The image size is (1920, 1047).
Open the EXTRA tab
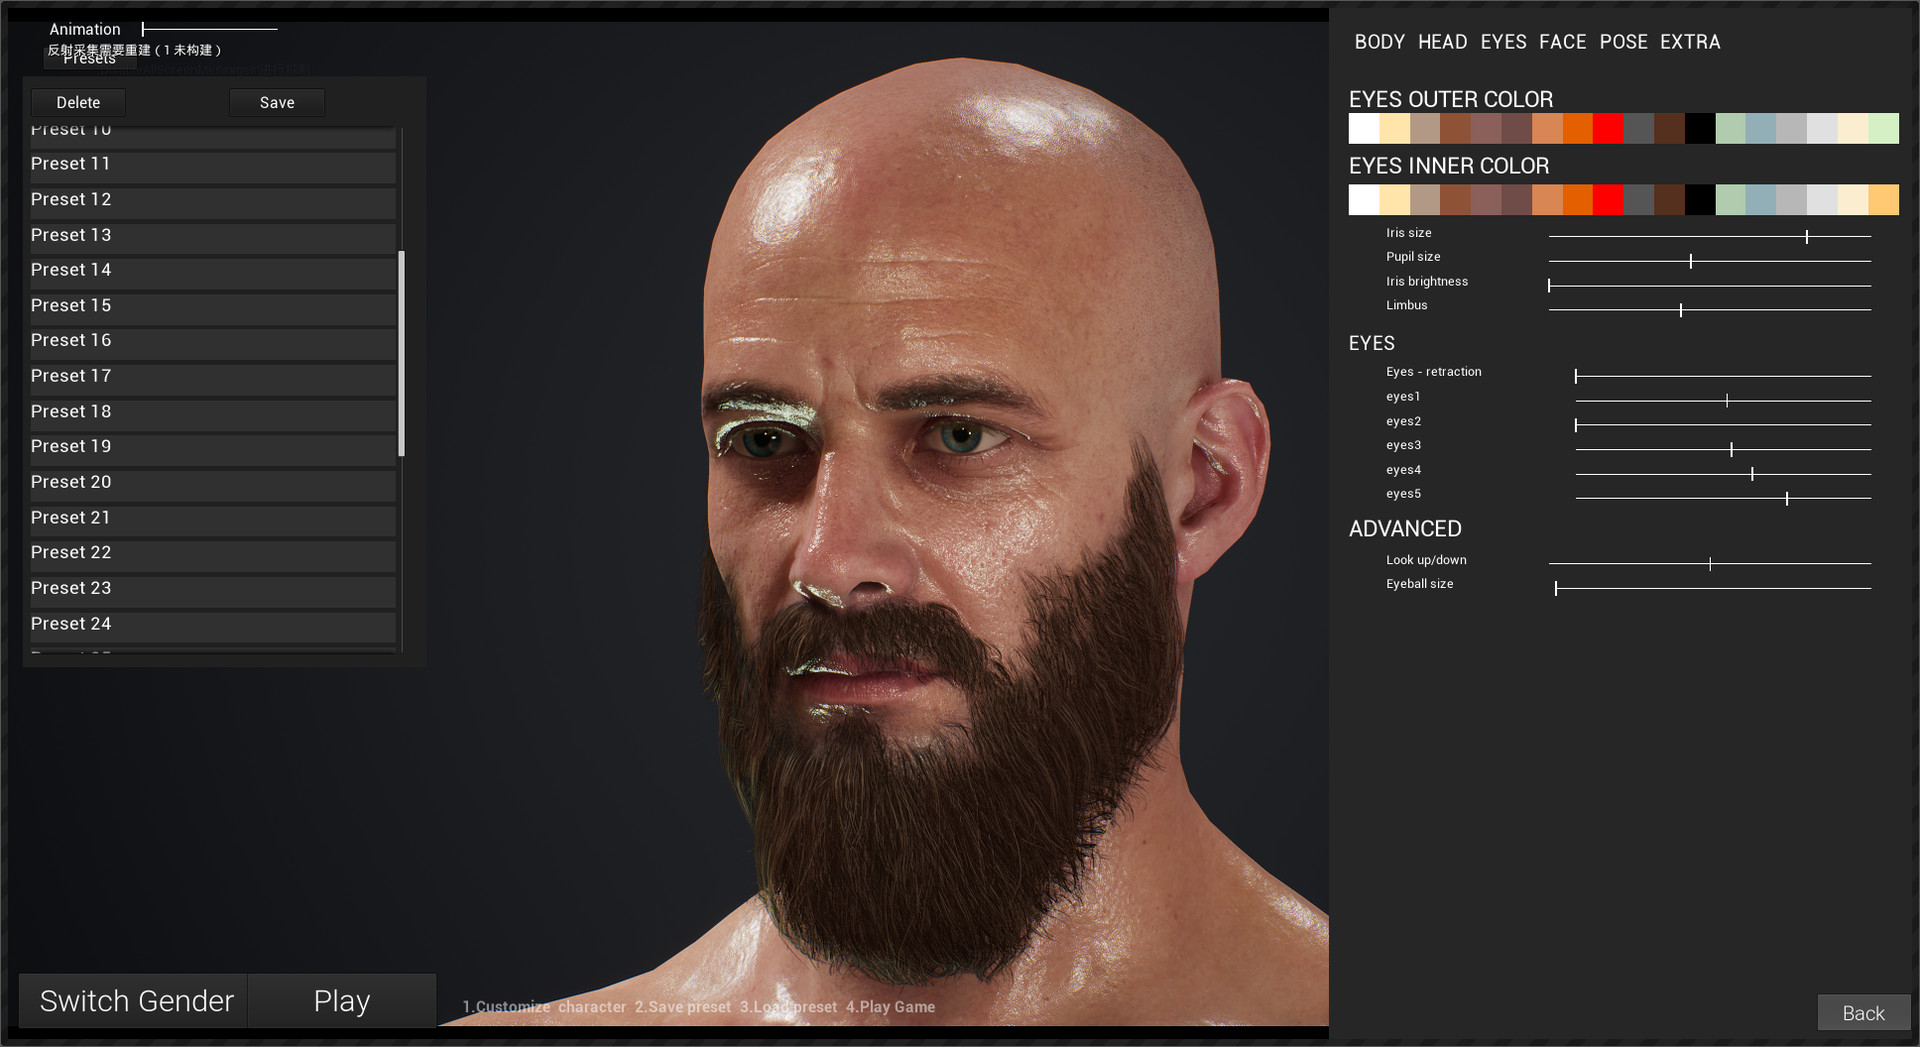click(1690, 42)
